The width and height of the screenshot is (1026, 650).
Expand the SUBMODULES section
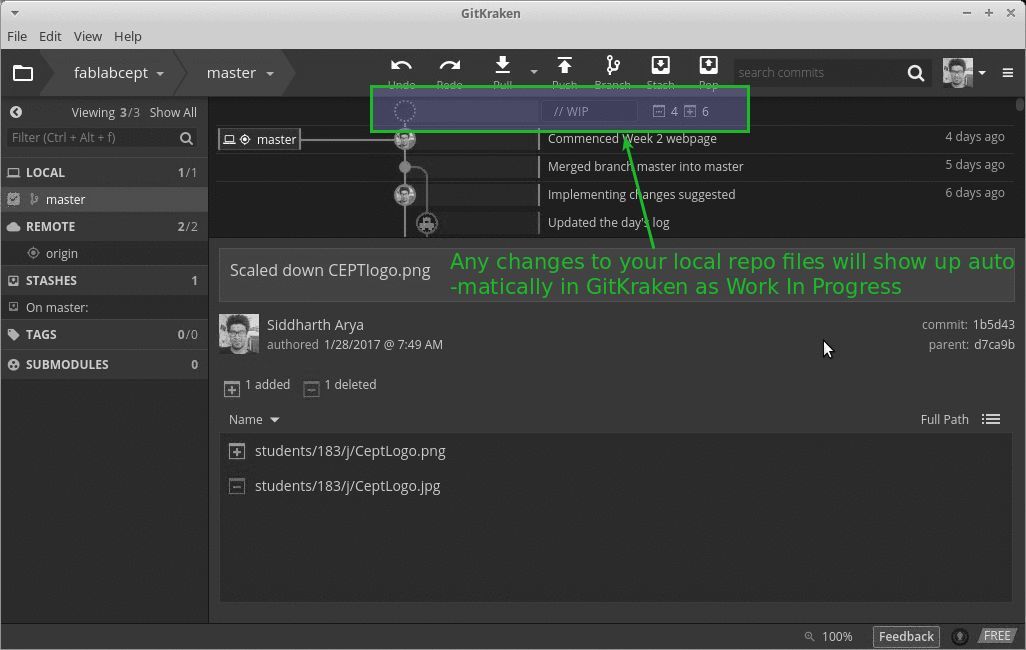coord(104,365)
